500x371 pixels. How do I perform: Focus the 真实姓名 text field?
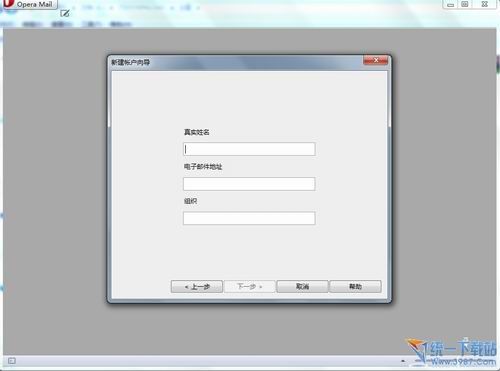(249, 149)
